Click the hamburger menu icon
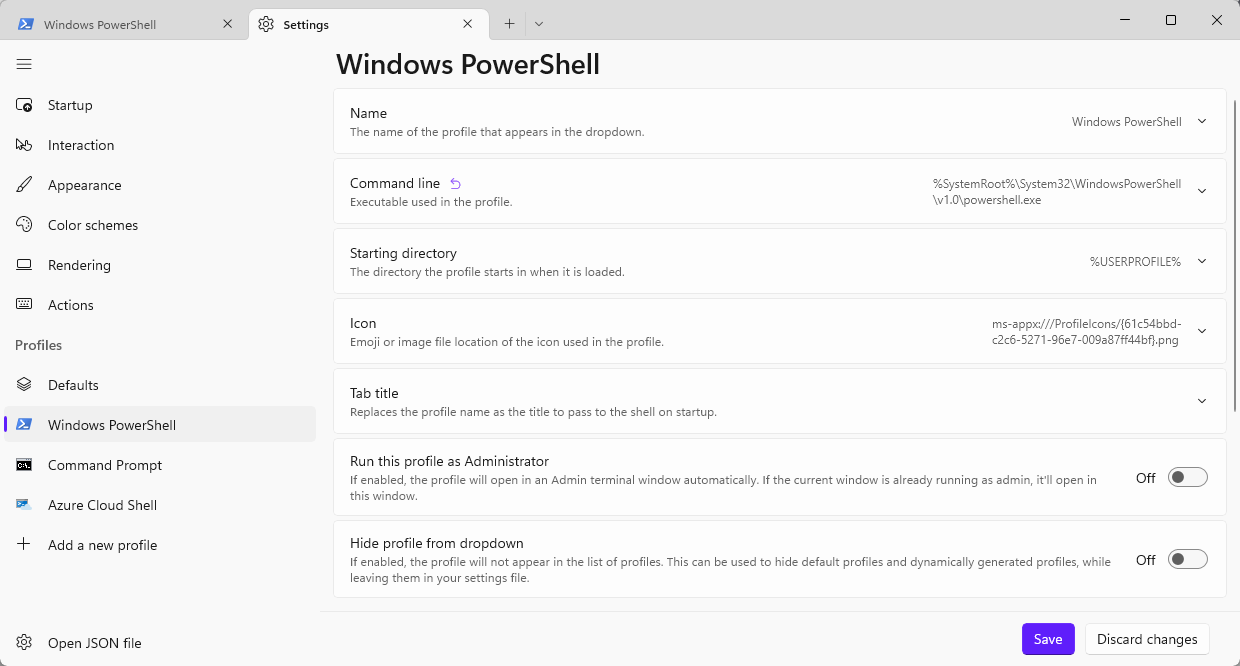This screenshot has width=1240, height=666. (24, 64)
